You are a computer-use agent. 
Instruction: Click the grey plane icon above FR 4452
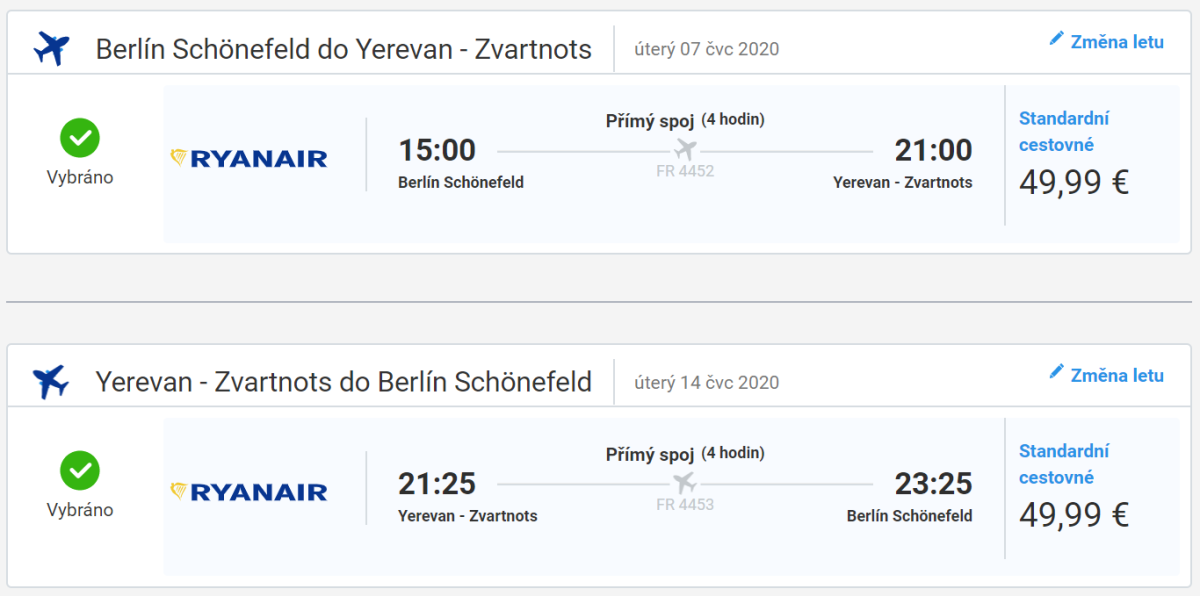(x=685, y=150)
